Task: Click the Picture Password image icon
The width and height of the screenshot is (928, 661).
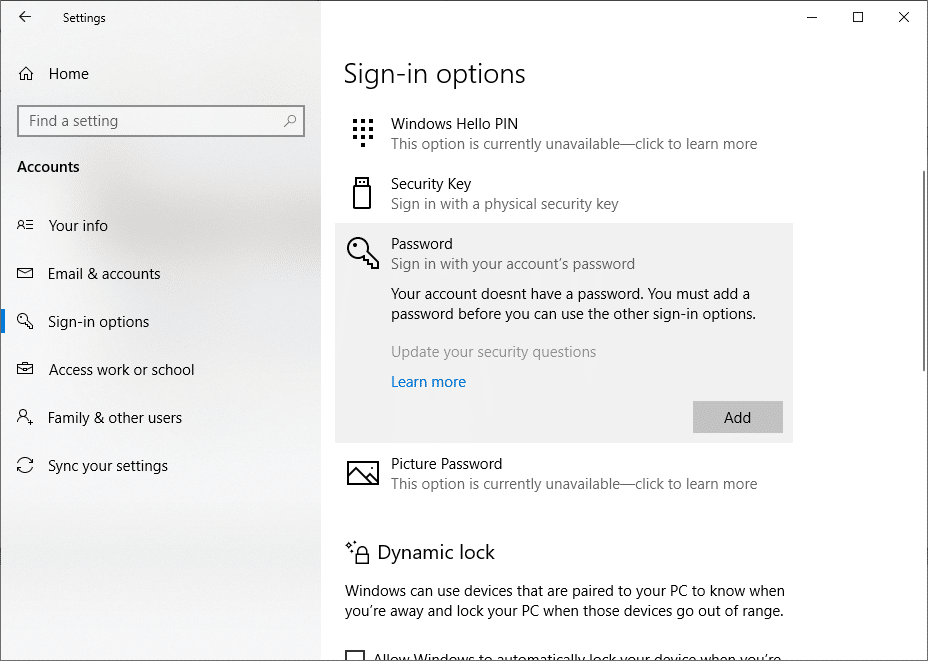Action: (x=362, y=473)
